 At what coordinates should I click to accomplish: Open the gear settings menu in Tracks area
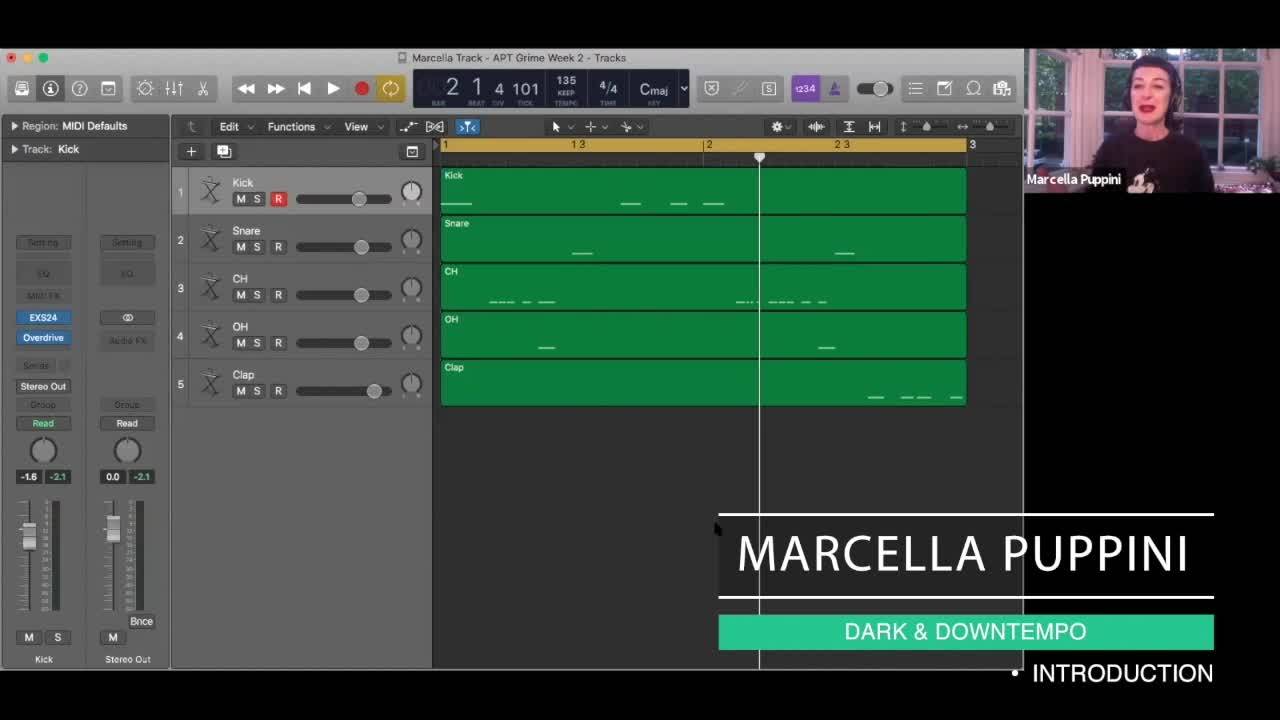coord(780,127)
